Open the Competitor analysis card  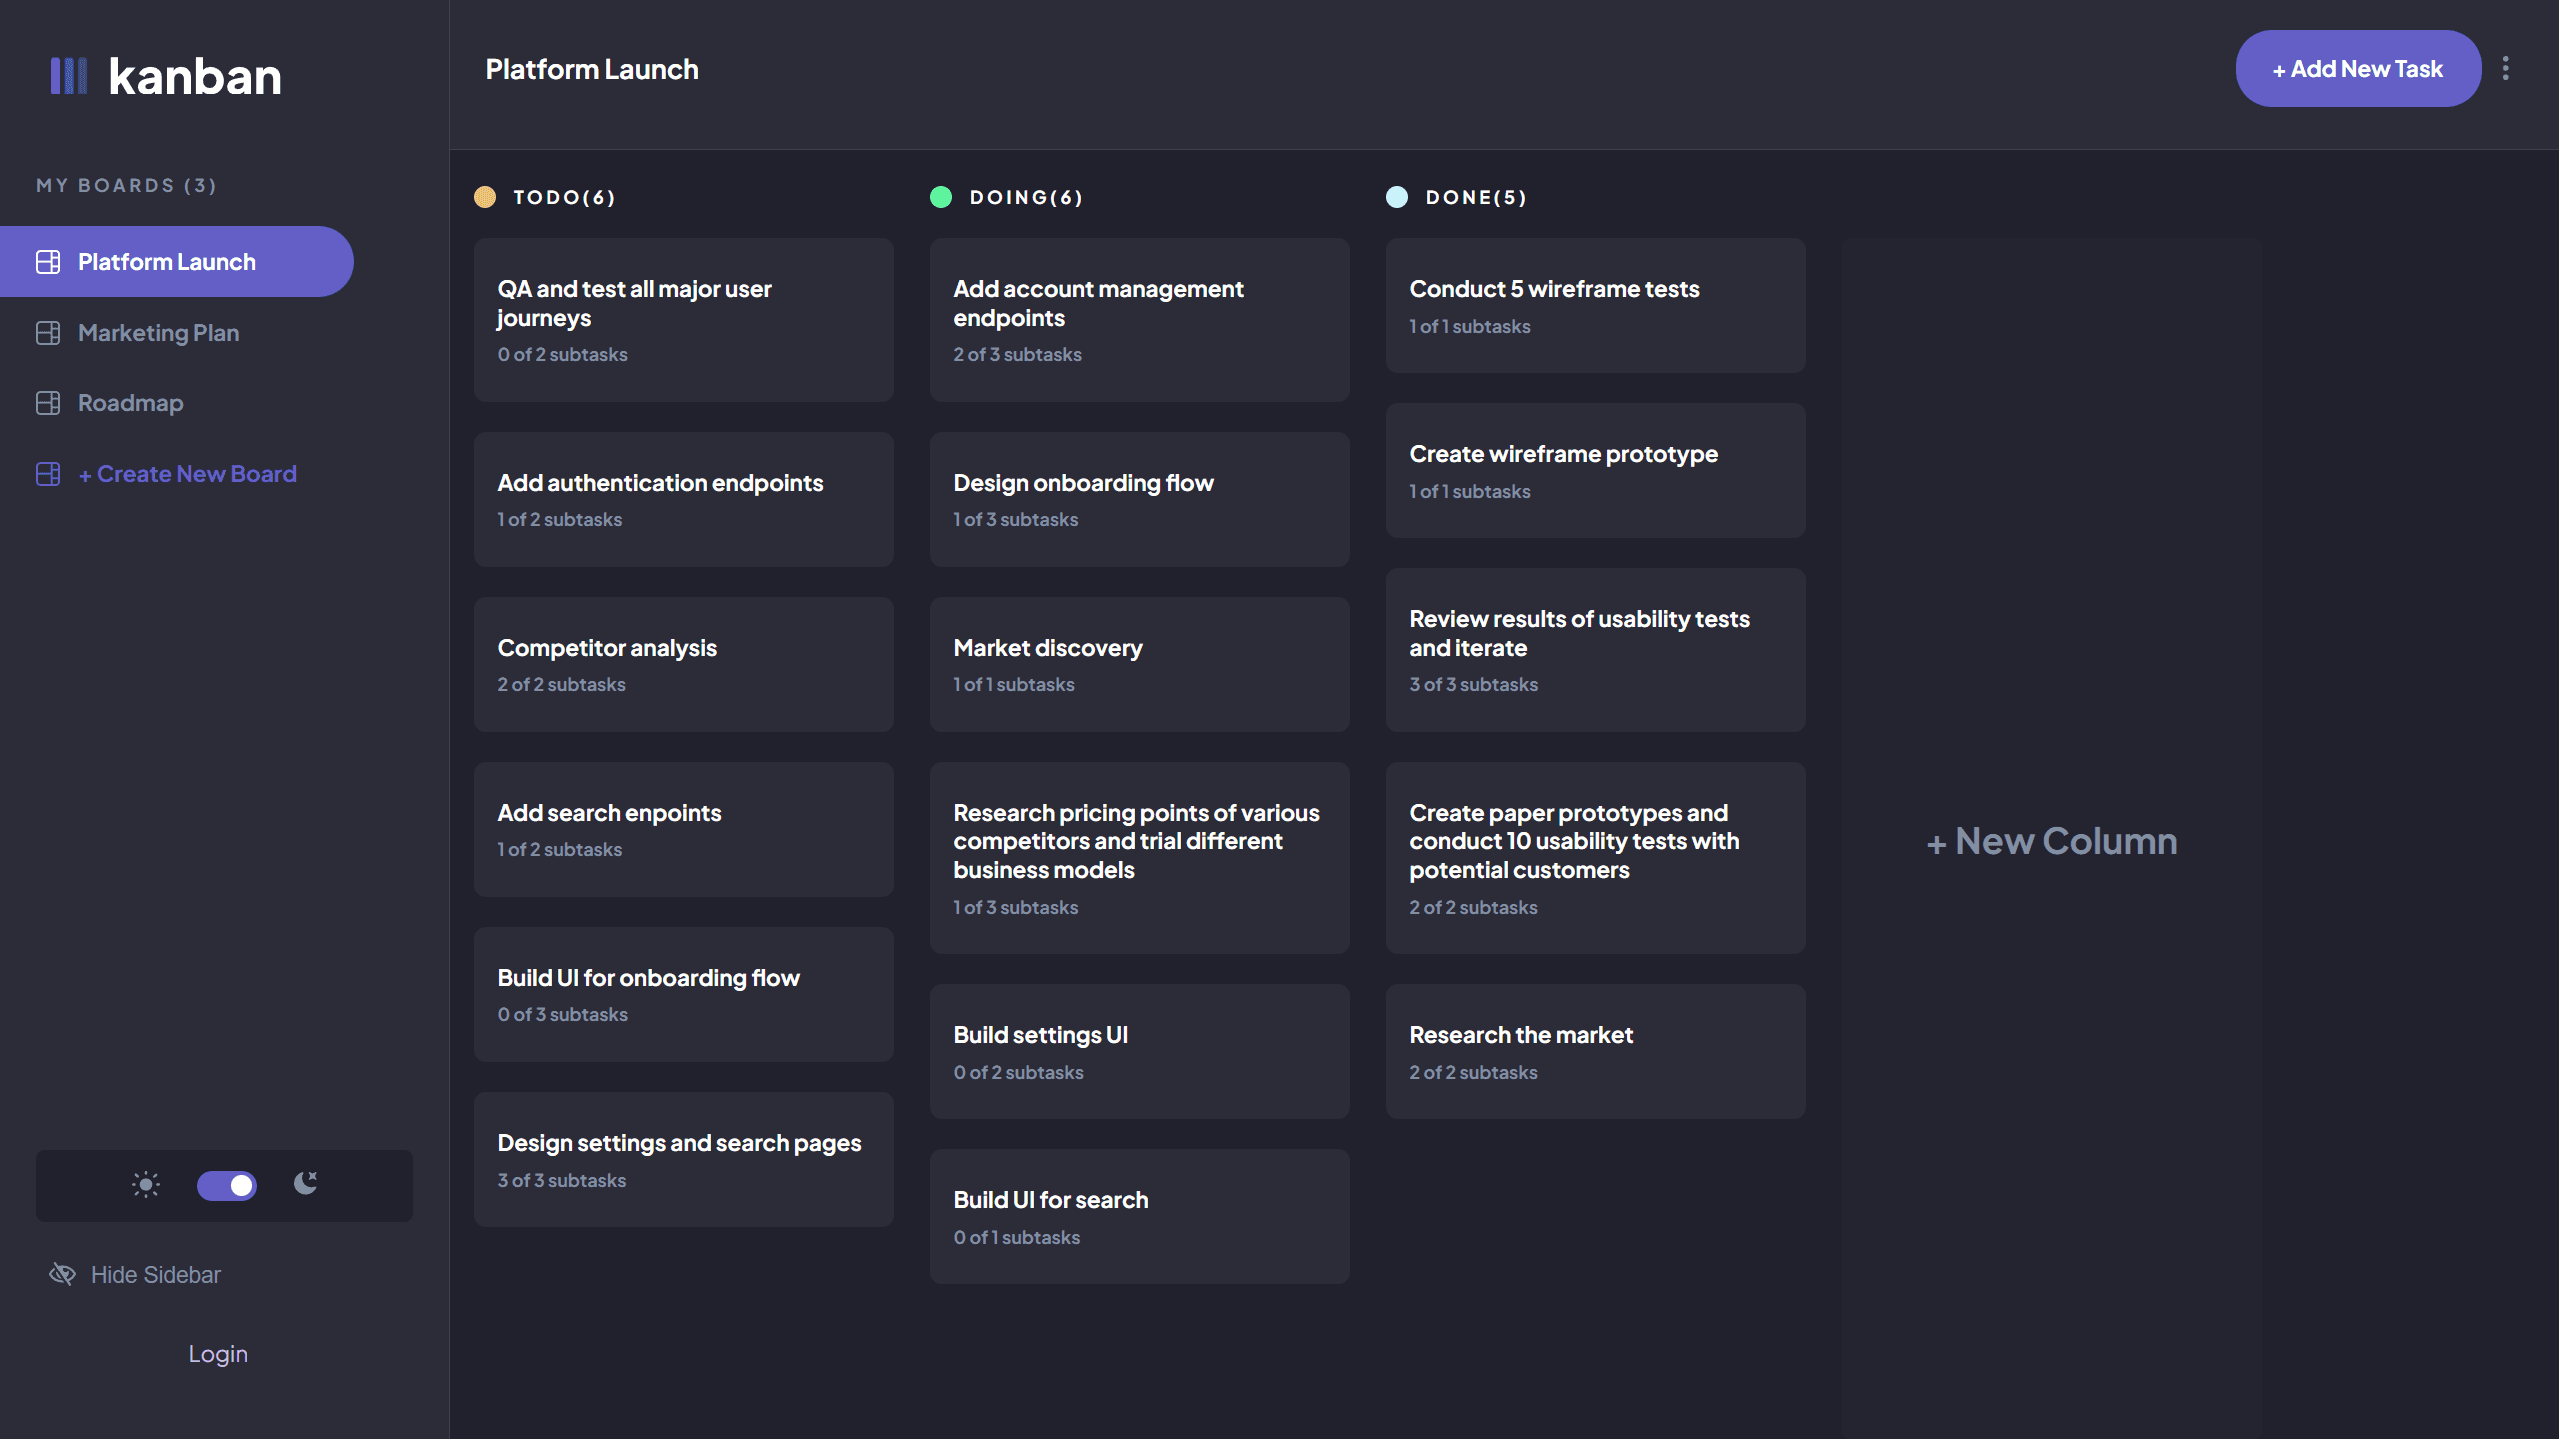click(x=684, y=665)
